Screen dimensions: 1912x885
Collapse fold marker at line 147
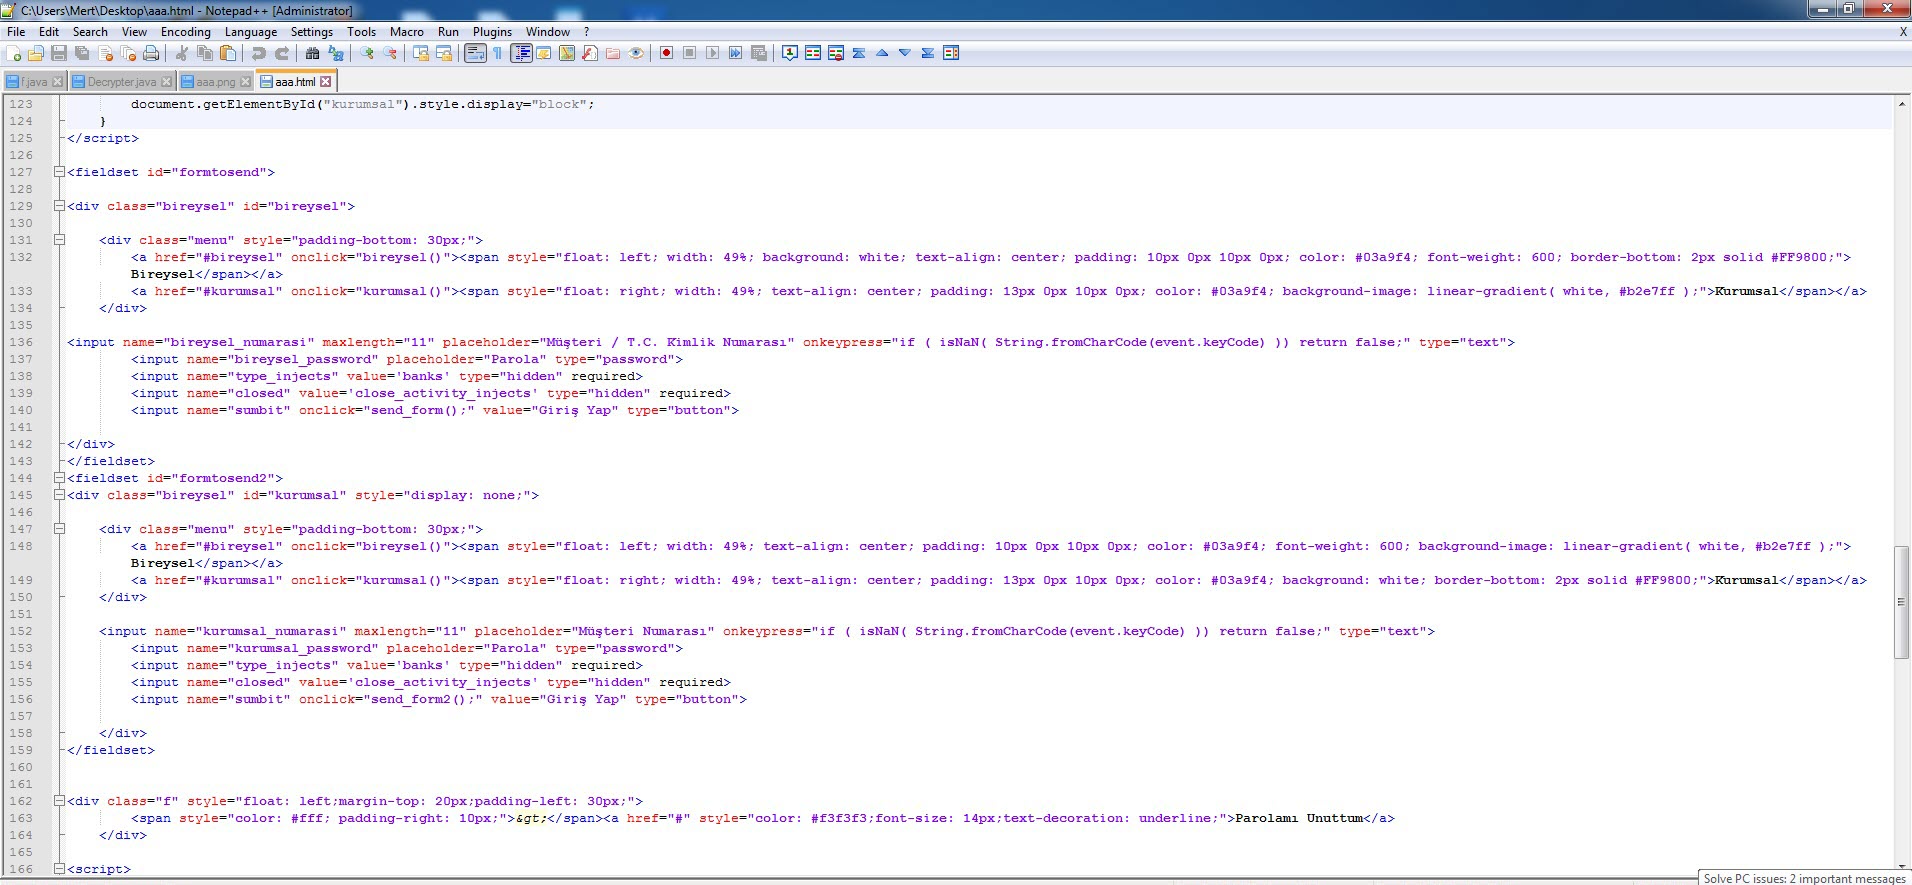(x=59, y=529)
